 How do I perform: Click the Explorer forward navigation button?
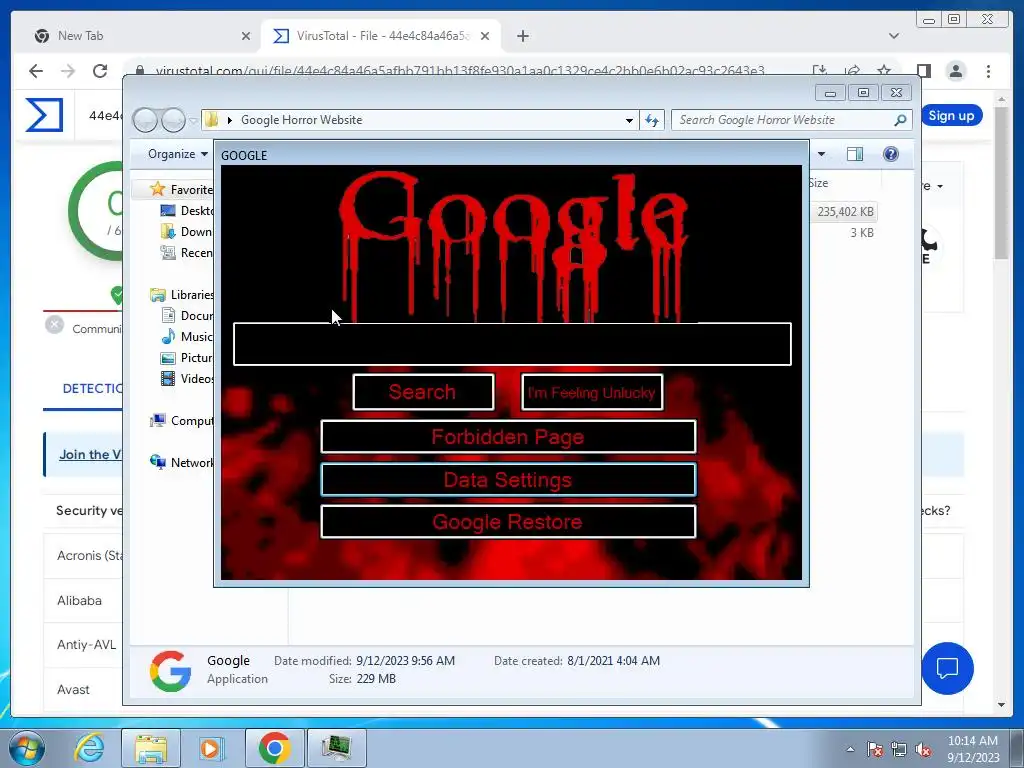click(173, 120)
